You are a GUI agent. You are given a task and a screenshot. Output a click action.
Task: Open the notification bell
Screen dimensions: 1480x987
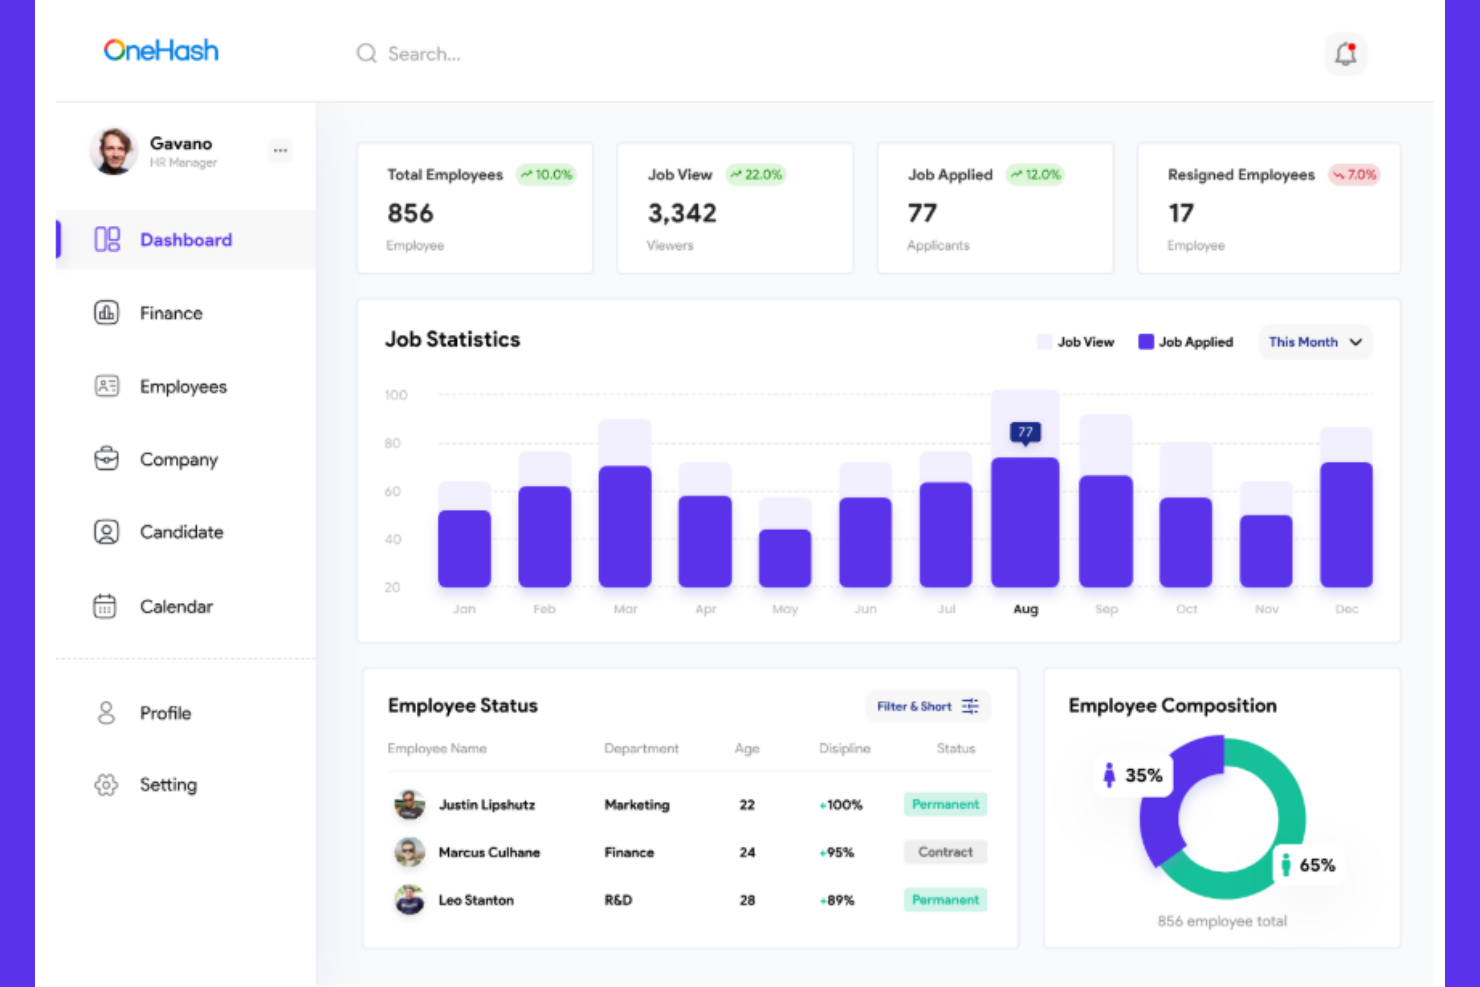pos(1345,54)
